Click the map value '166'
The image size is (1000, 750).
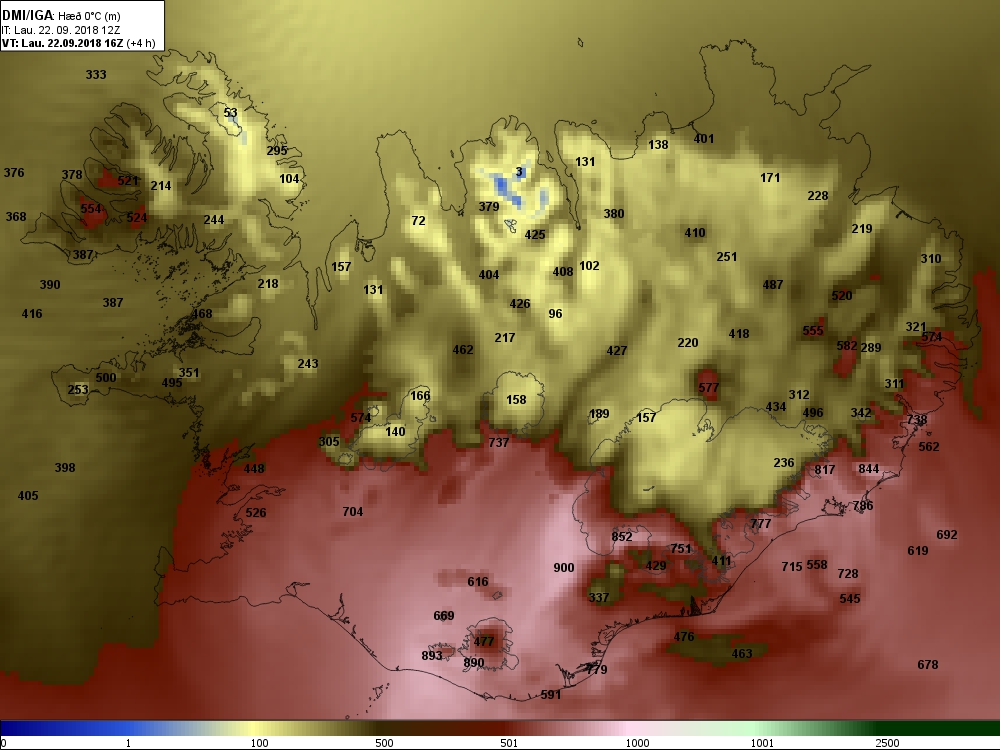(x=420, y=395)
